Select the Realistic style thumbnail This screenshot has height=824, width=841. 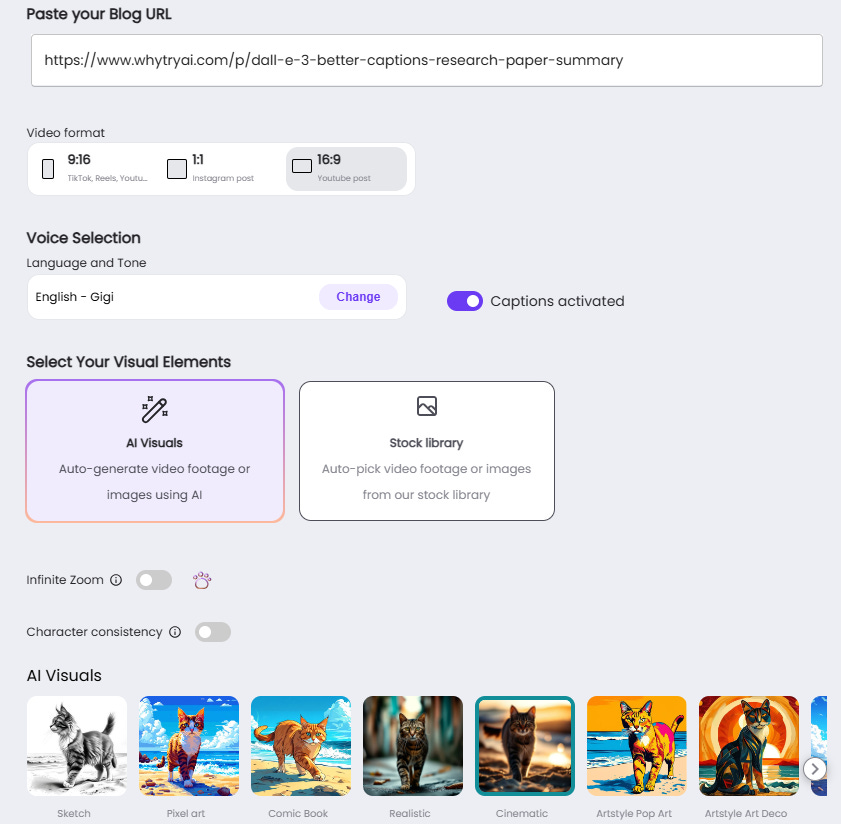click(x=413, y=746)
